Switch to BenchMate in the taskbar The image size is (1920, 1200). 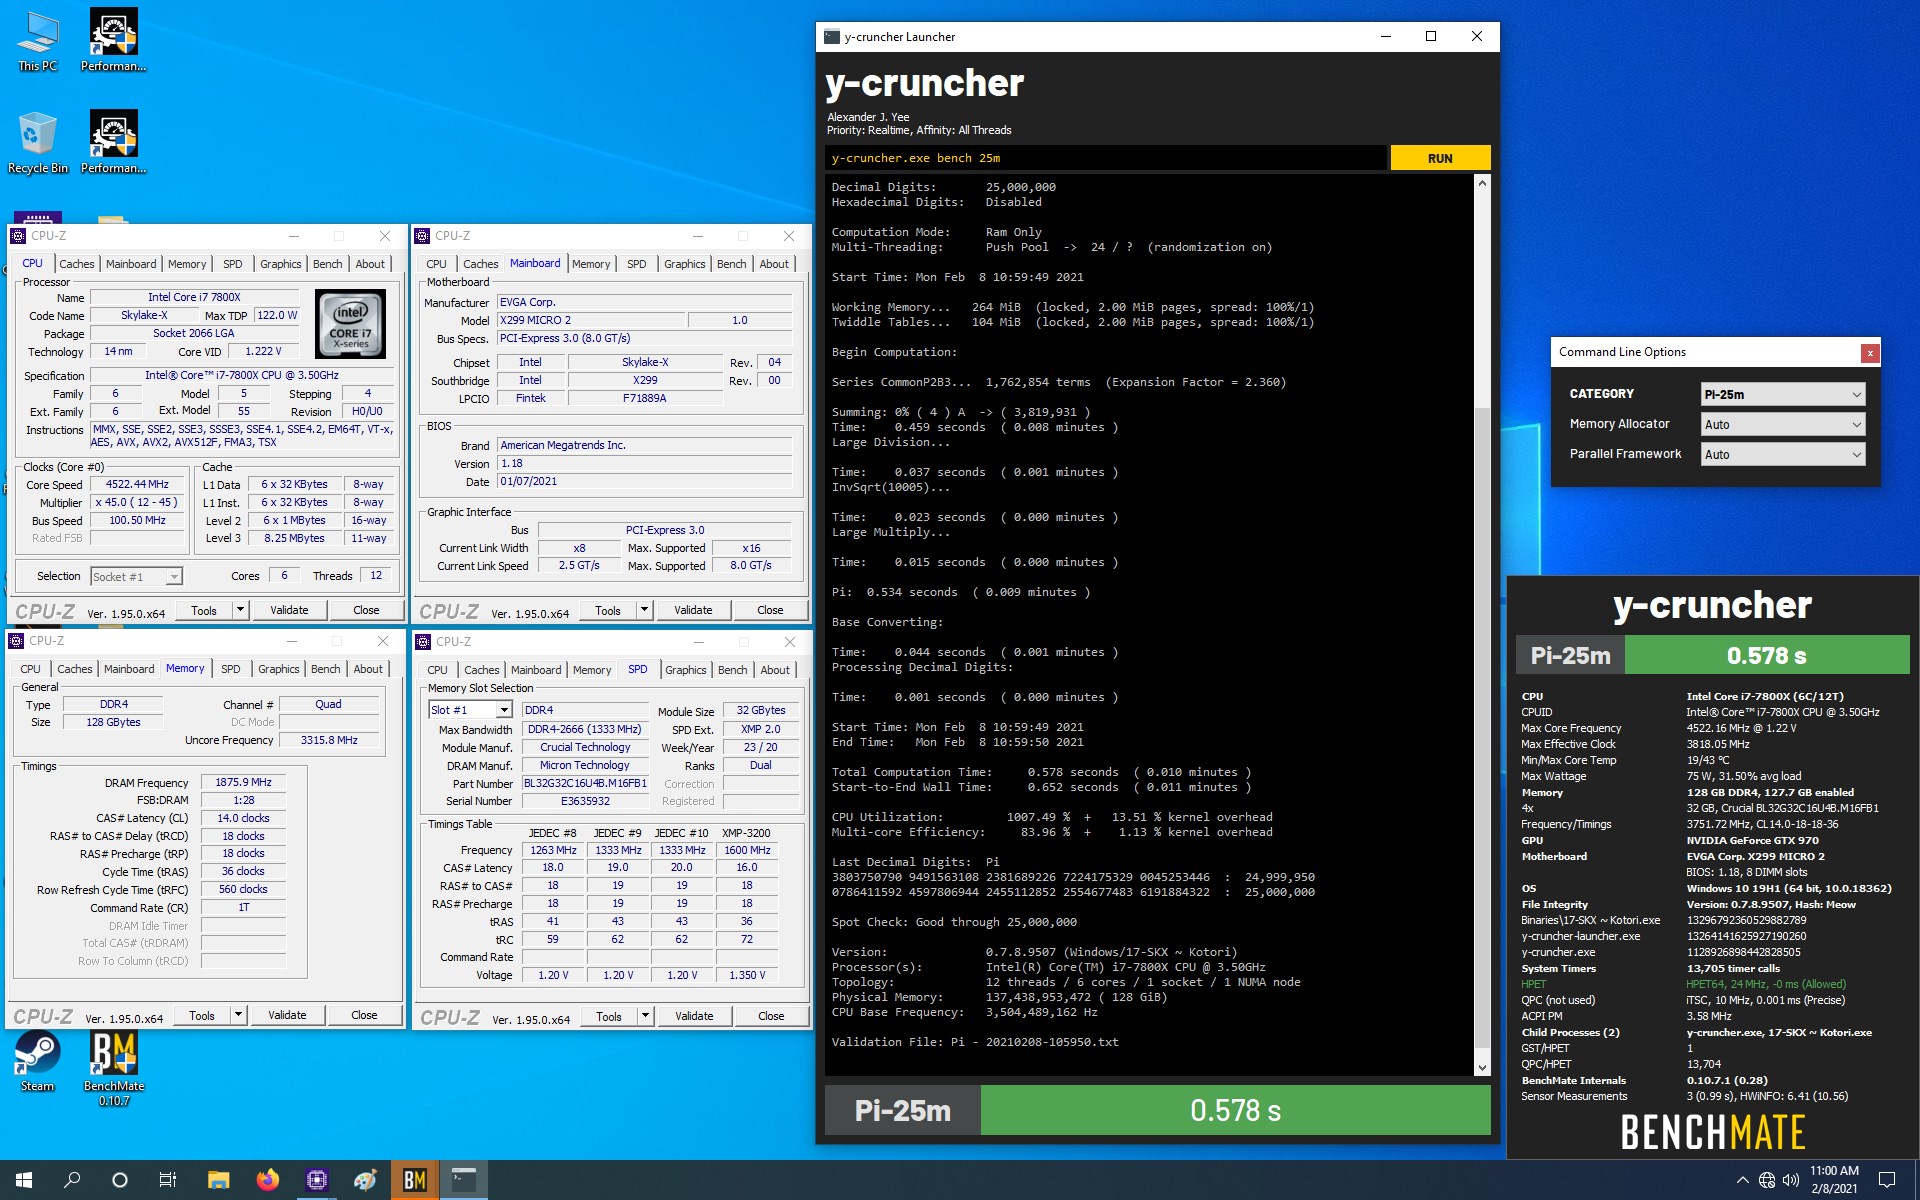click(x=414, y=1180)
